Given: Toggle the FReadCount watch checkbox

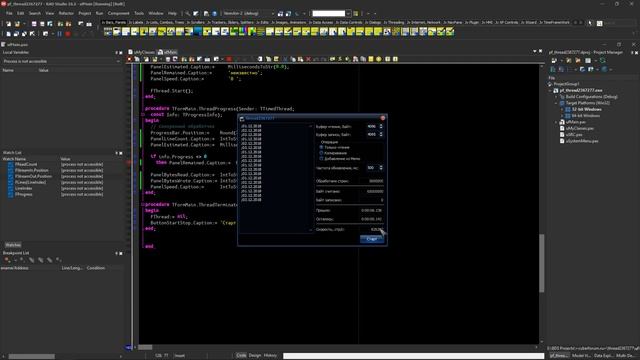Looking at the screenshot, I should coord(11,164).
